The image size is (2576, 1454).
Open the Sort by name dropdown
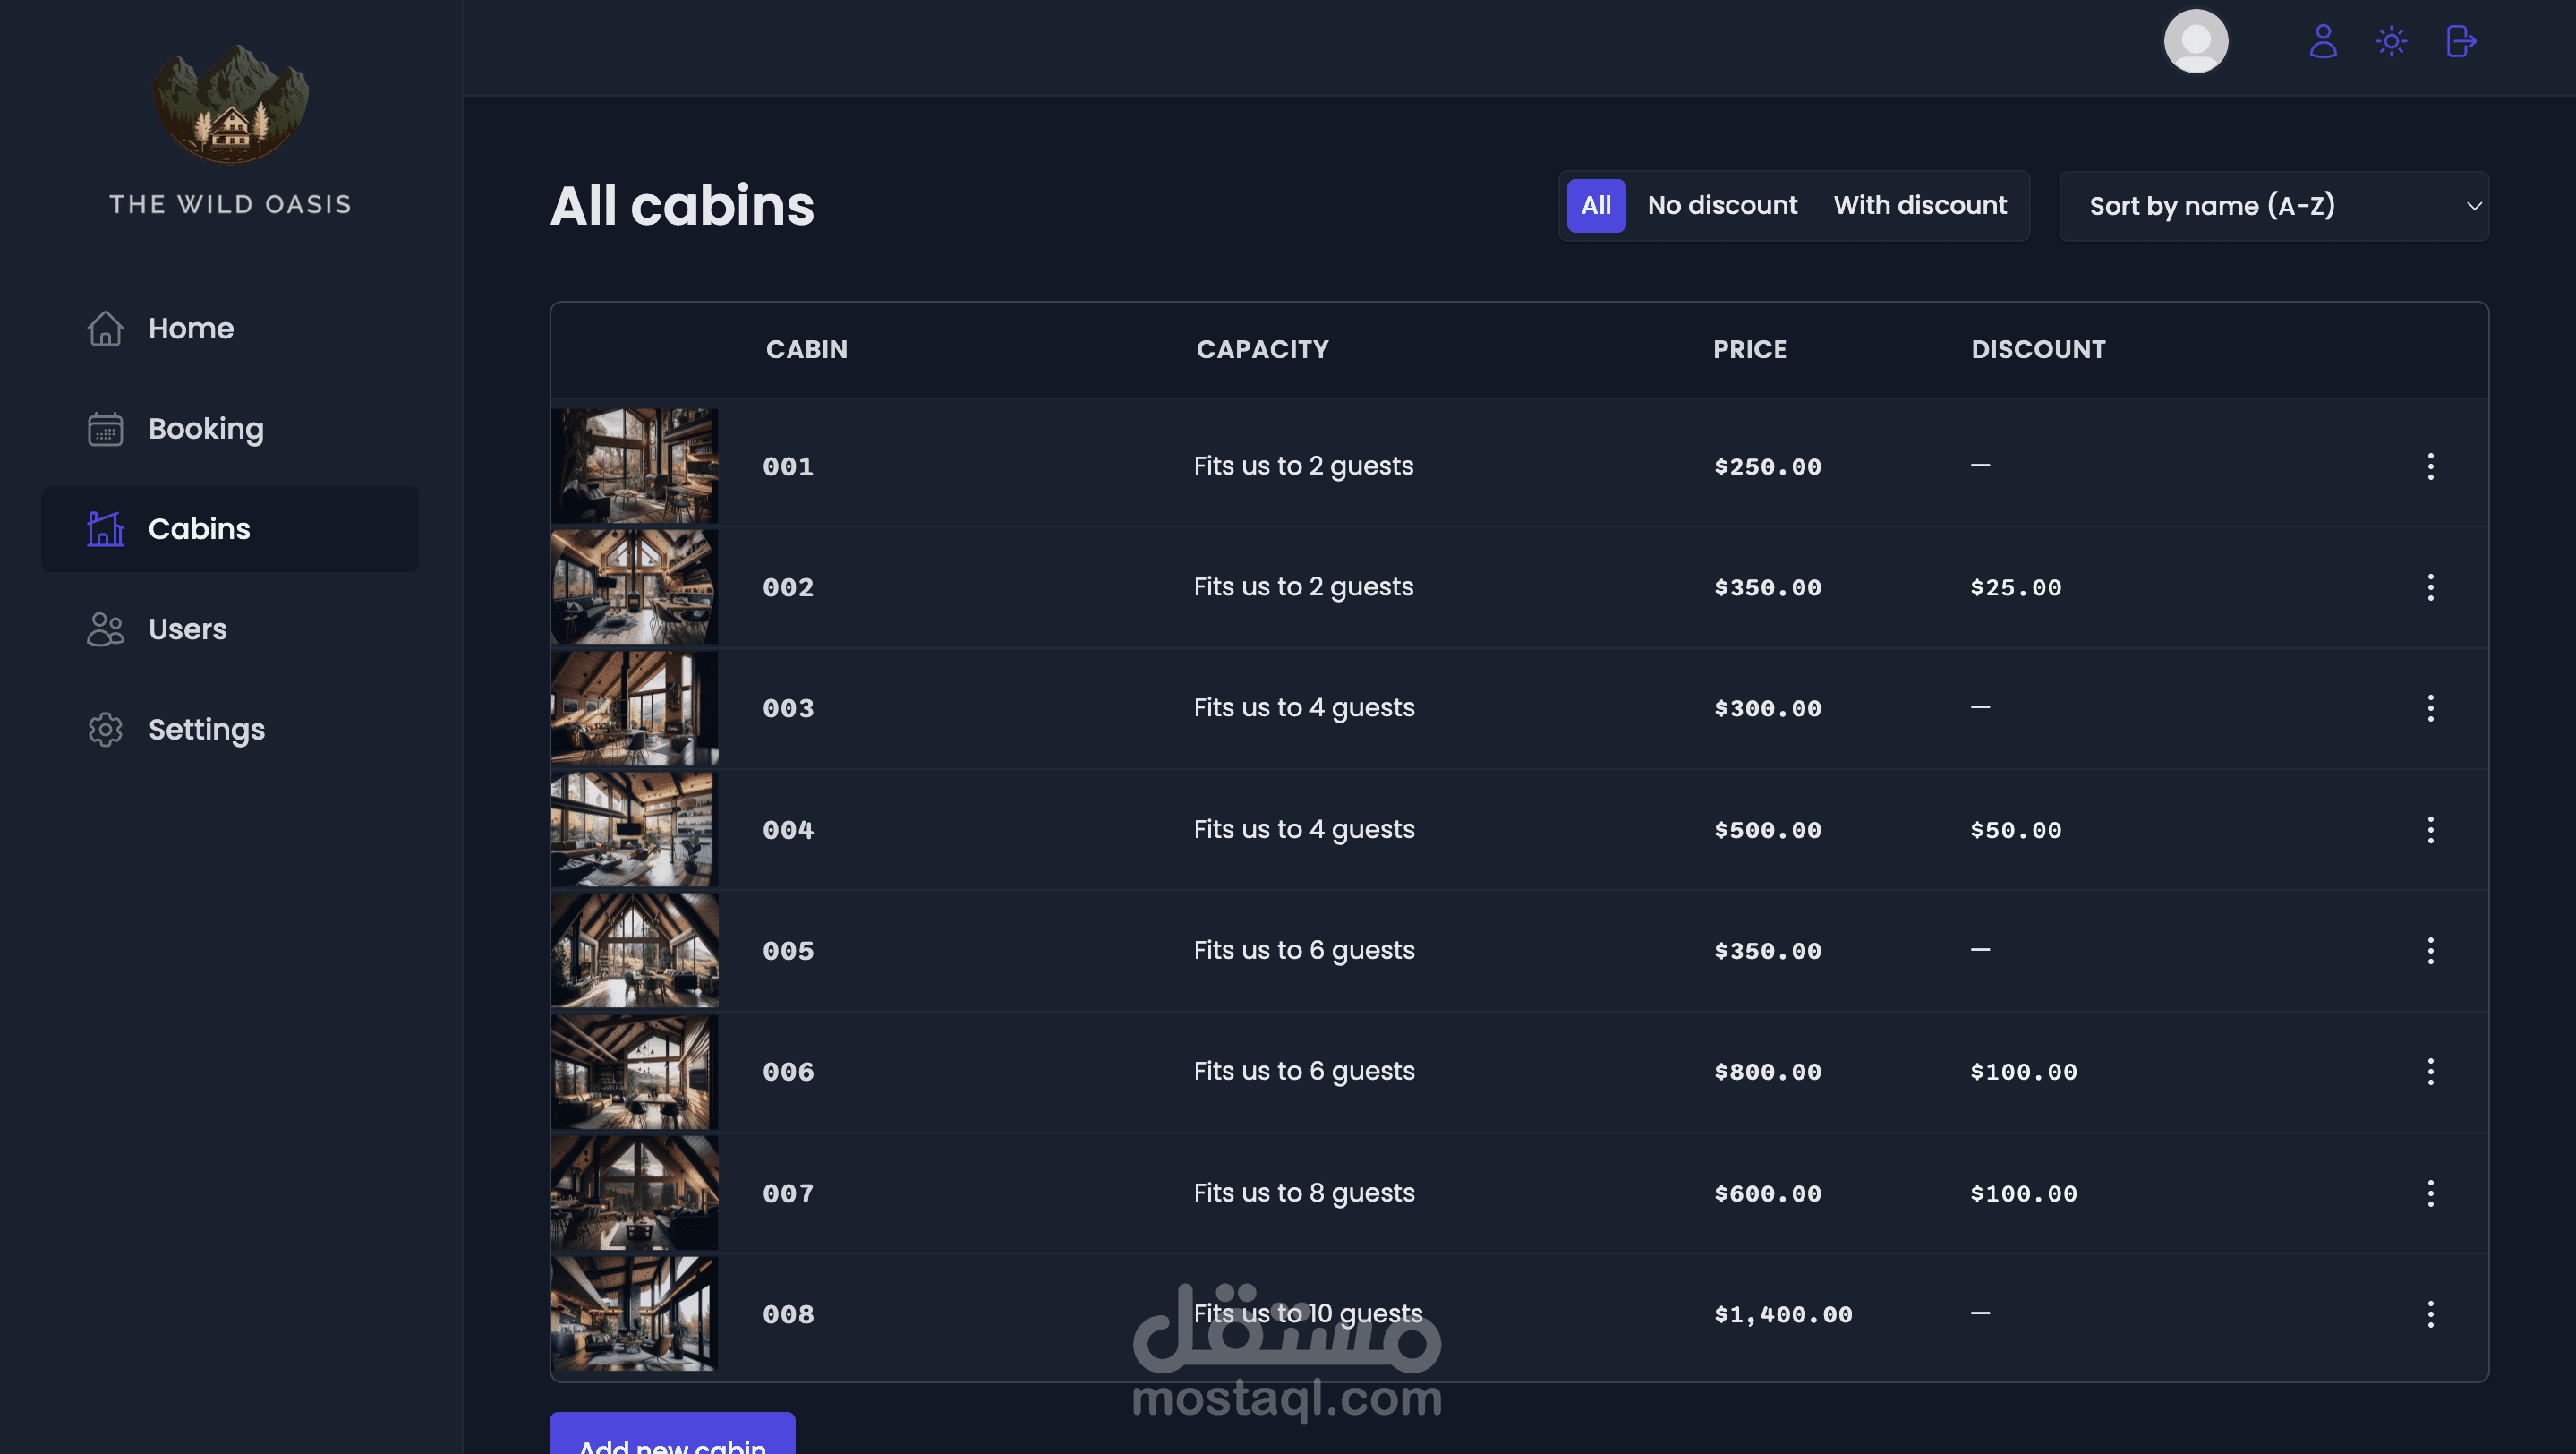(x=2273, y=206)
